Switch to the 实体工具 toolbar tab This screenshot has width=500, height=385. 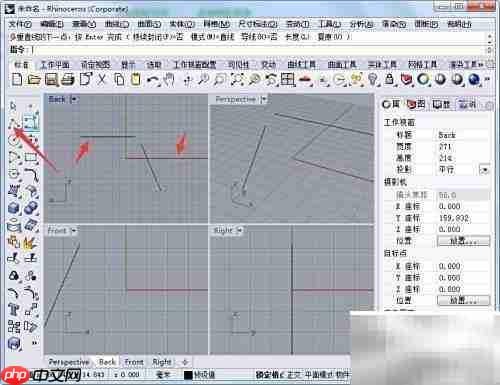[382, 65]
